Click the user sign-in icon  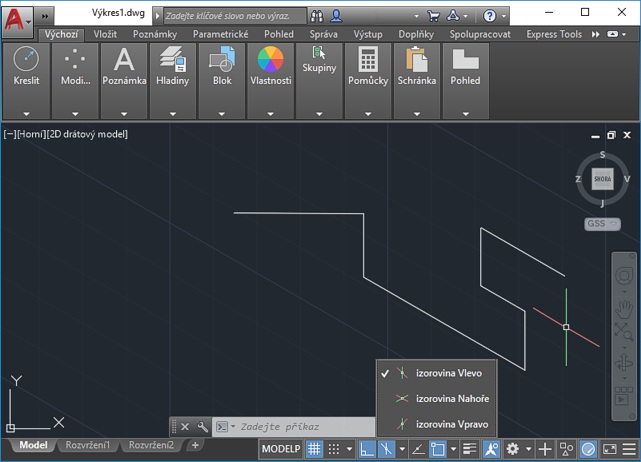[x=336, y=16]
